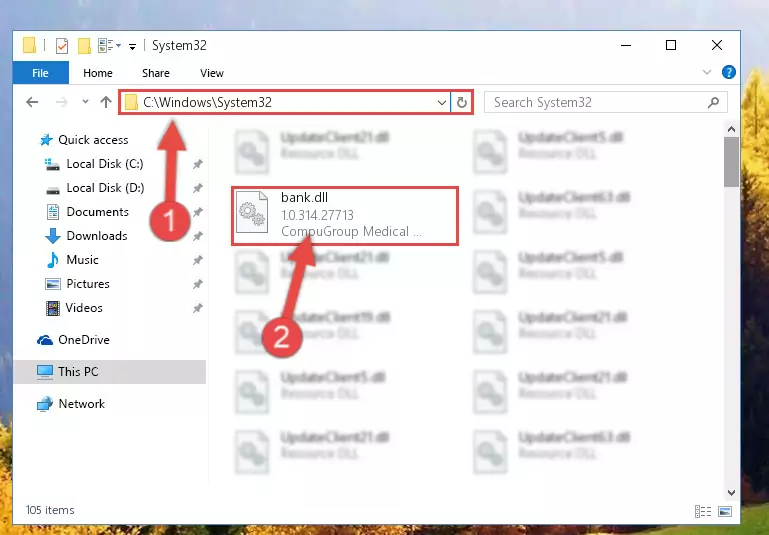Screen dimensions: 769x535
Task: Click the pin icon beside Downloads
Action: point(198,236)
